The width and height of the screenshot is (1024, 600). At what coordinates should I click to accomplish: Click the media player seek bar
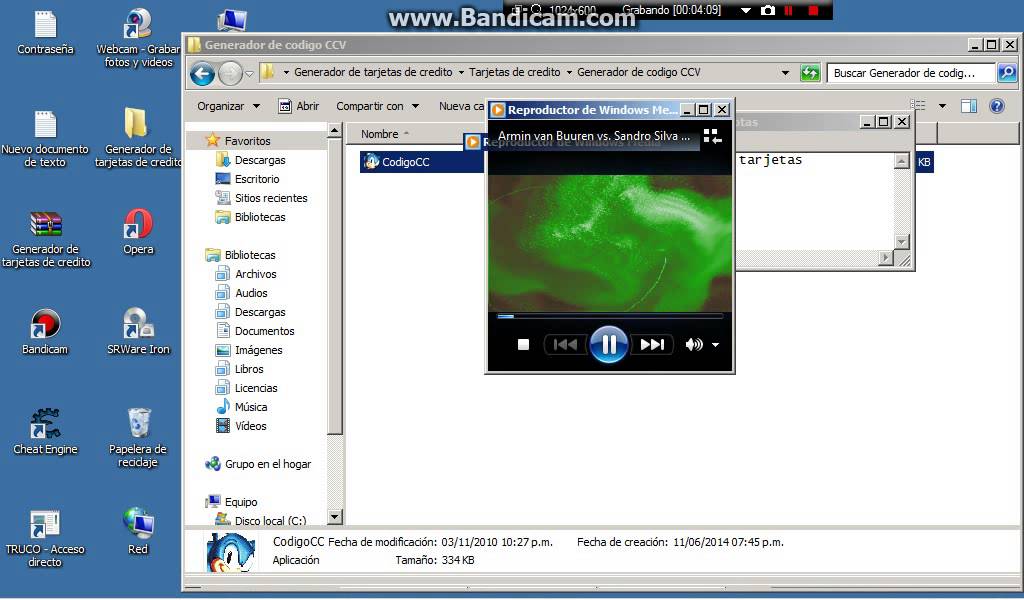[x=609, y=316]
